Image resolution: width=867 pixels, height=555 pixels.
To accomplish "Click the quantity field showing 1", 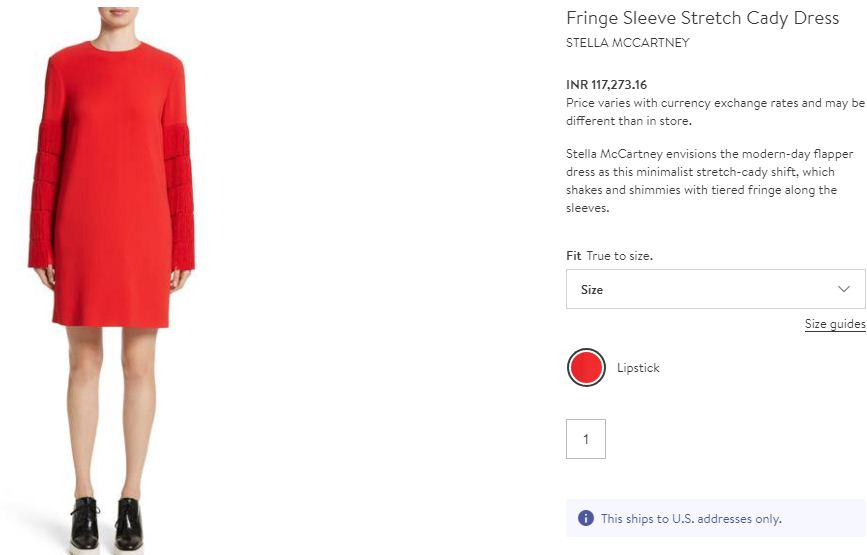I will [x=586, y=439].
